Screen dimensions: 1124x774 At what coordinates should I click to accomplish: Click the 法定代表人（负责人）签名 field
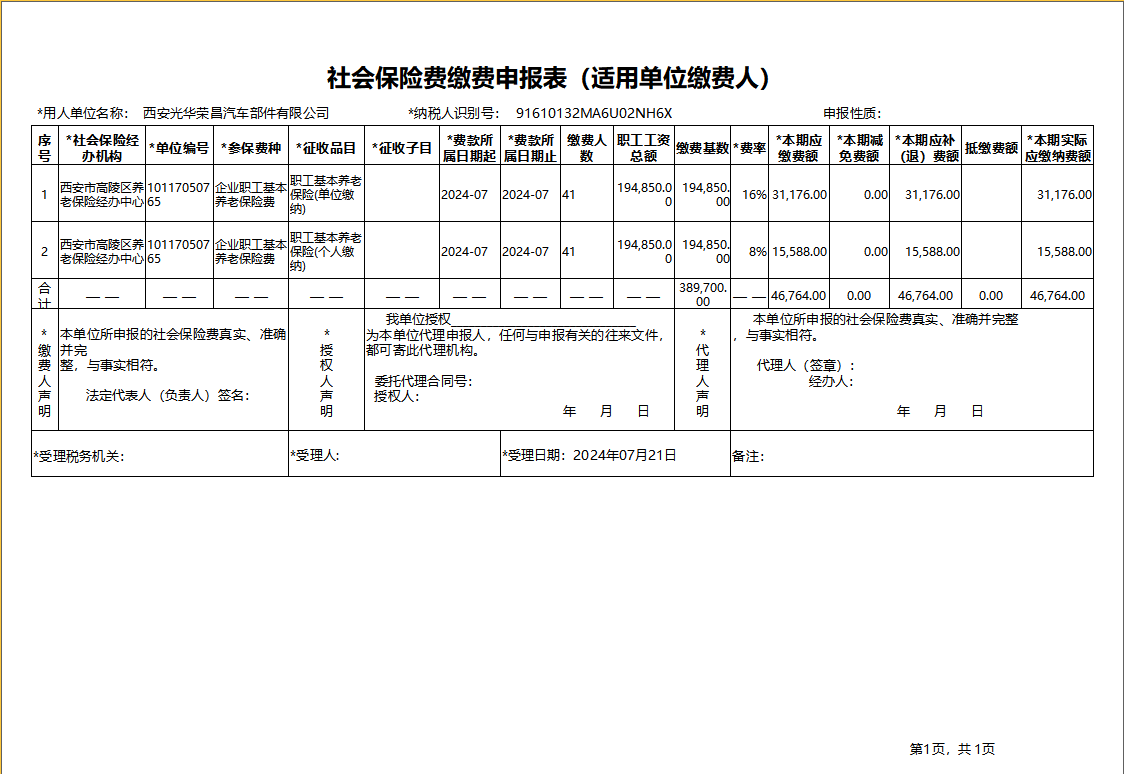click(168, 396)
